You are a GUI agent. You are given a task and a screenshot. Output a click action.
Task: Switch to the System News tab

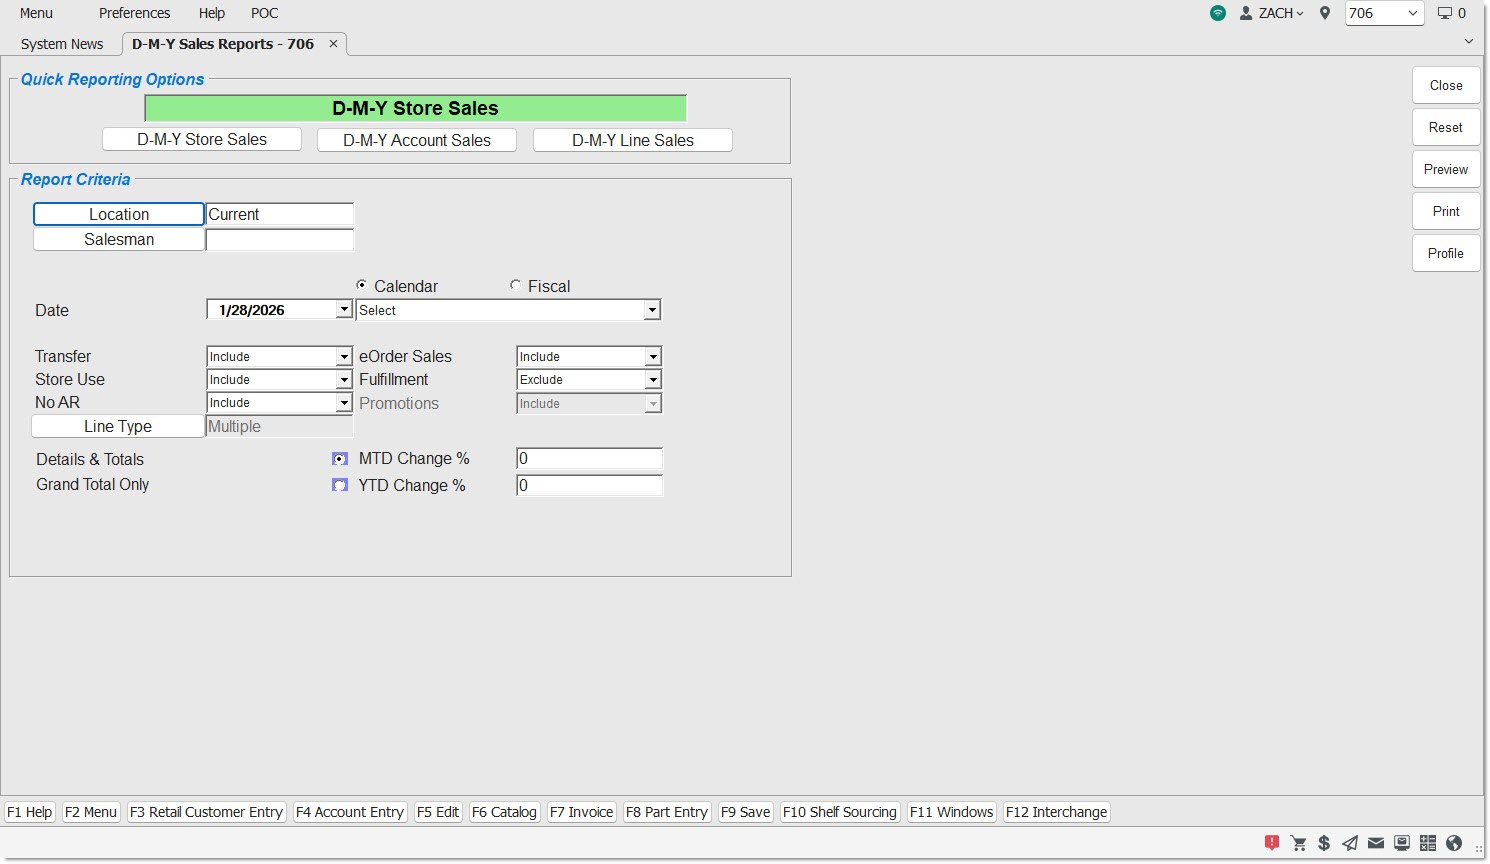[x=62, y=44]
